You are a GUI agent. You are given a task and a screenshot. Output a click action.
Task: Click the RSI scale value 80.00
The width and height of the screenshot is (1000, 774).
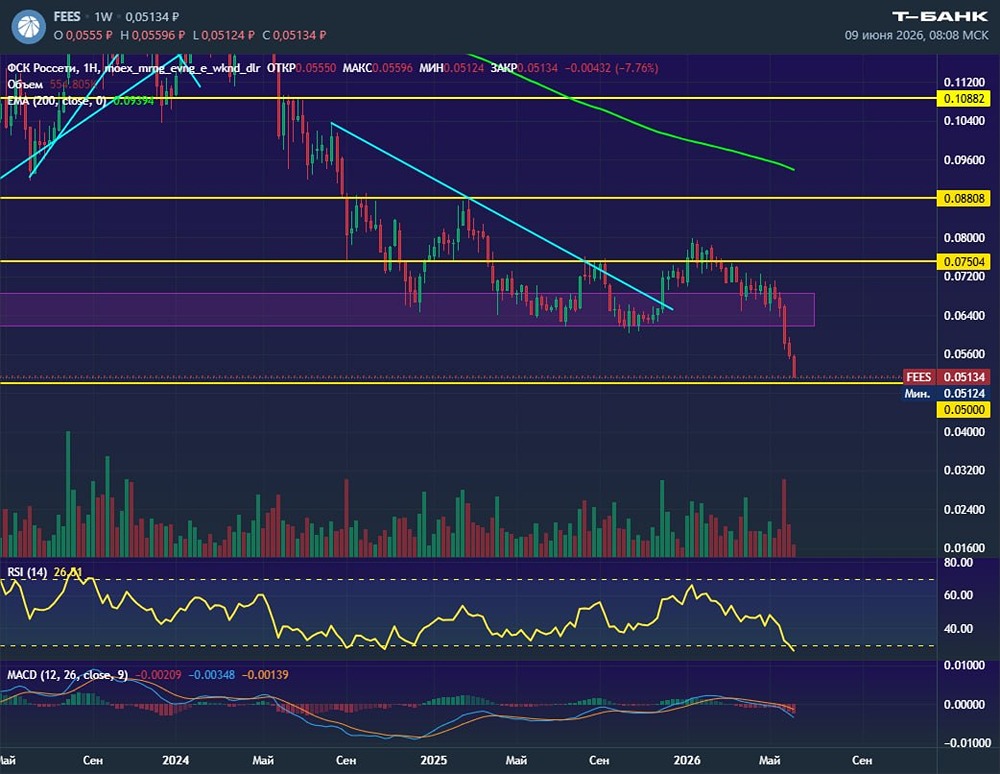click(x=959, y=562)
